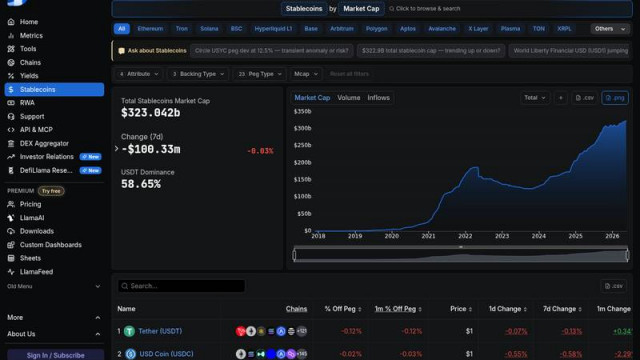Click the Try free premium badge
The image size is (640, 360).
(51, 191)
